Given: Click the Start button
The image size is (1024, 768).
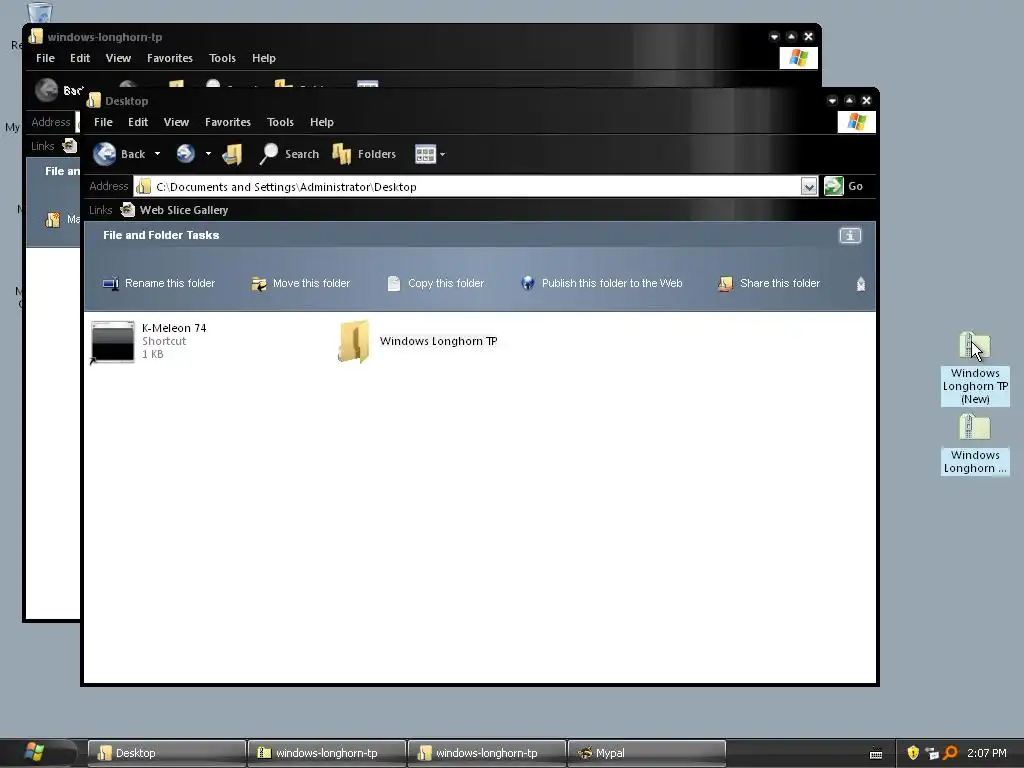Looking at the screenshot, I should (x=34, y=752).
